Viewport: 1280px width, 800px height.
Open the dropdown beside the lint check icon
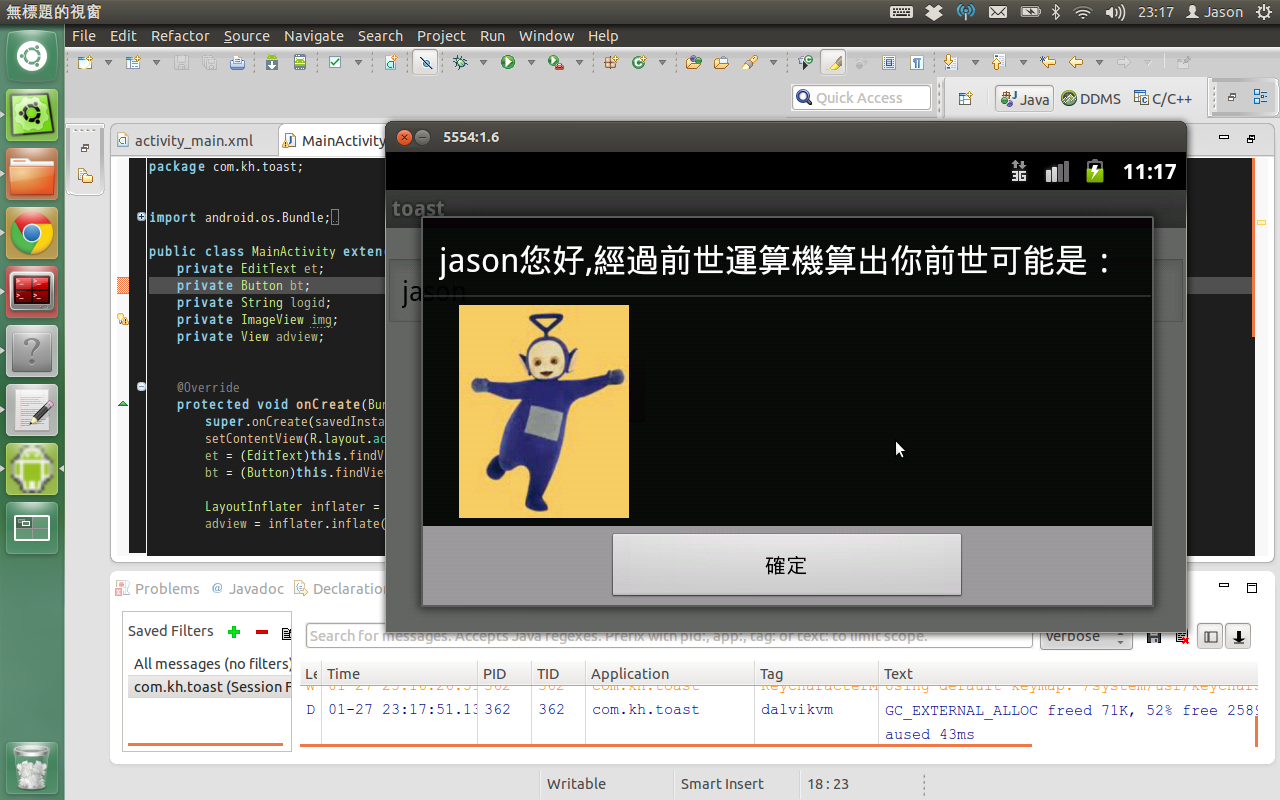pyautogui.click(x=358, y=62)
